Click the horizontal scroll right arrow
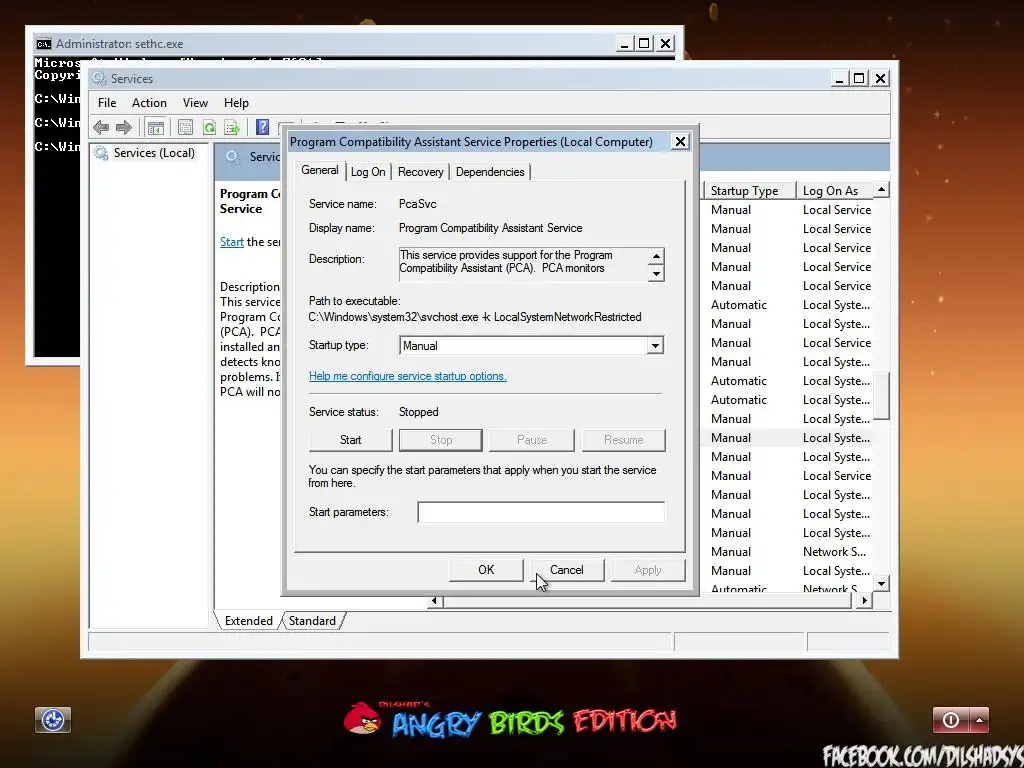Screen dimensions: 1024x768 click(865, 600)
